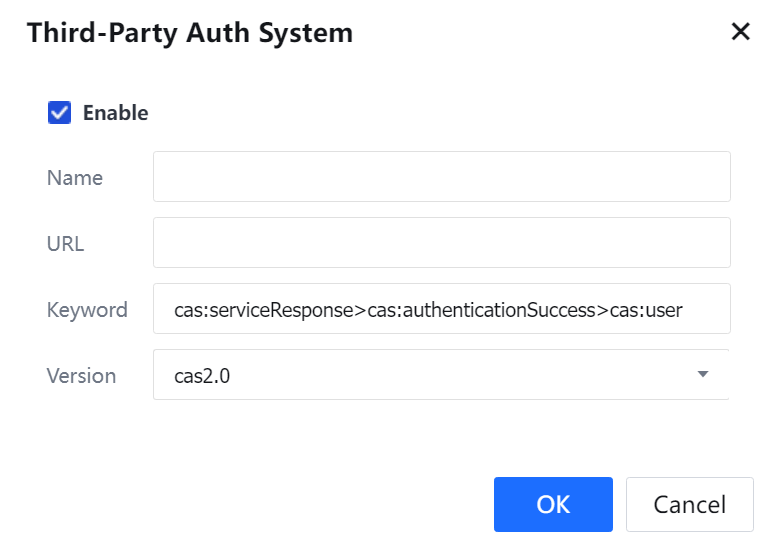Viewport: 777px width, 546px height.
Task: Click the Version field label
Action: coord(81,376)
